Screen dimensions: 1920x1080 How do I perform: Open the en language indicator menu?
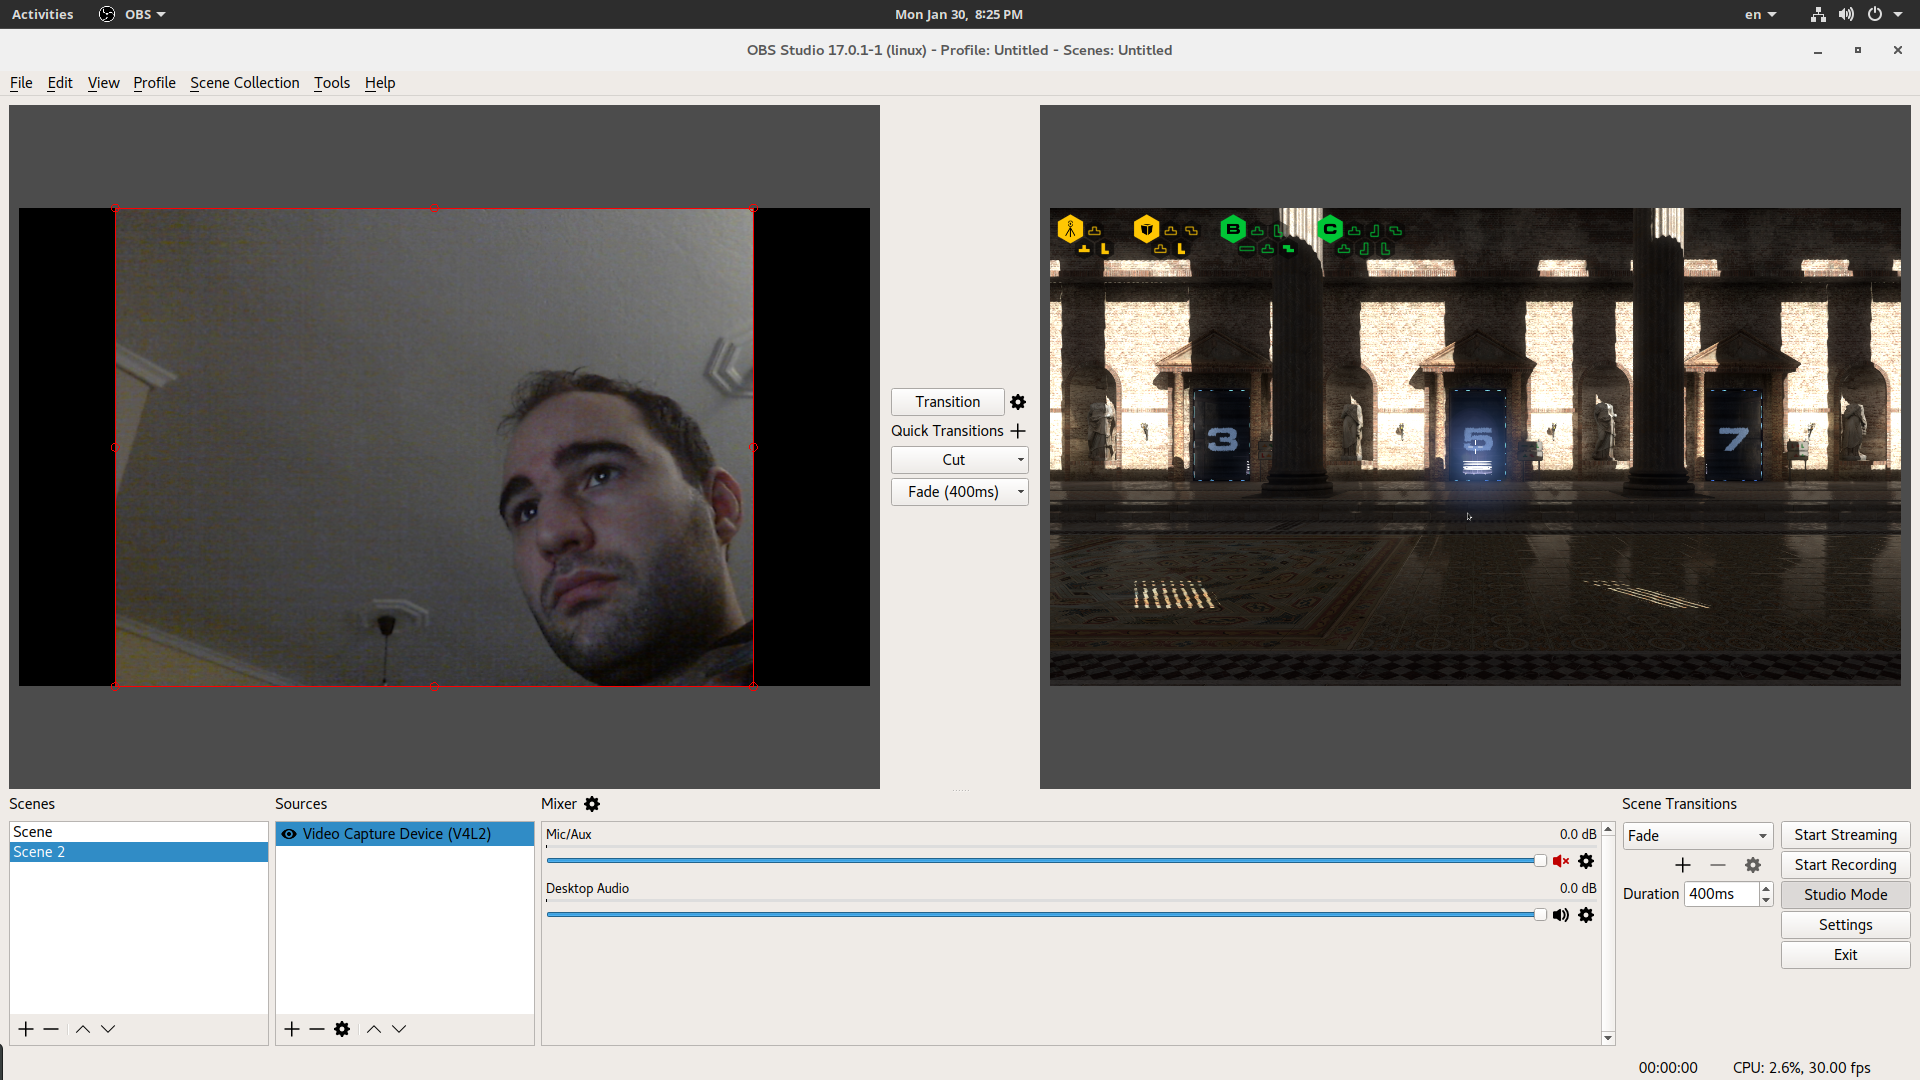(1760, 14)
